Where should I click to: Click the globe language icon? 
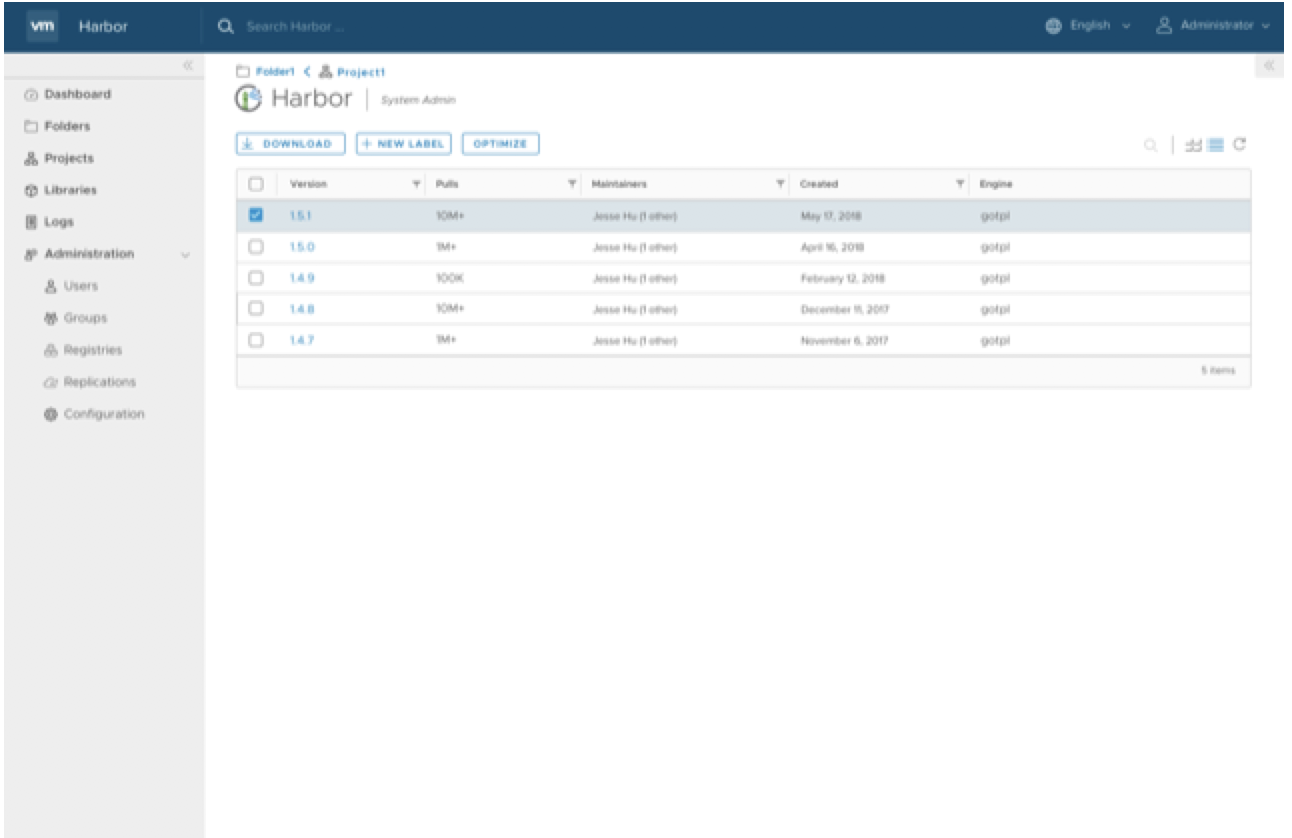[x=1053, y=26]
